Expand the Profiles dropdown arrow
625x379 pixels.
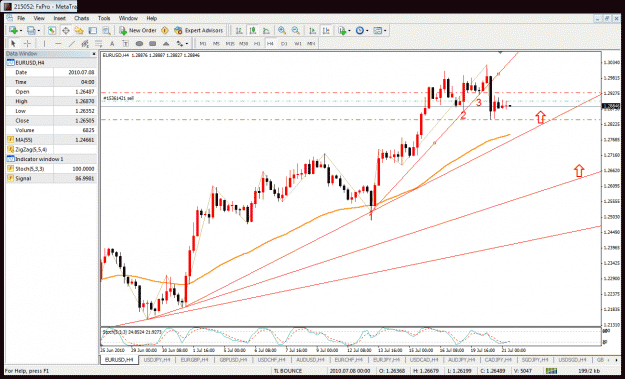(x=38, y=31)
